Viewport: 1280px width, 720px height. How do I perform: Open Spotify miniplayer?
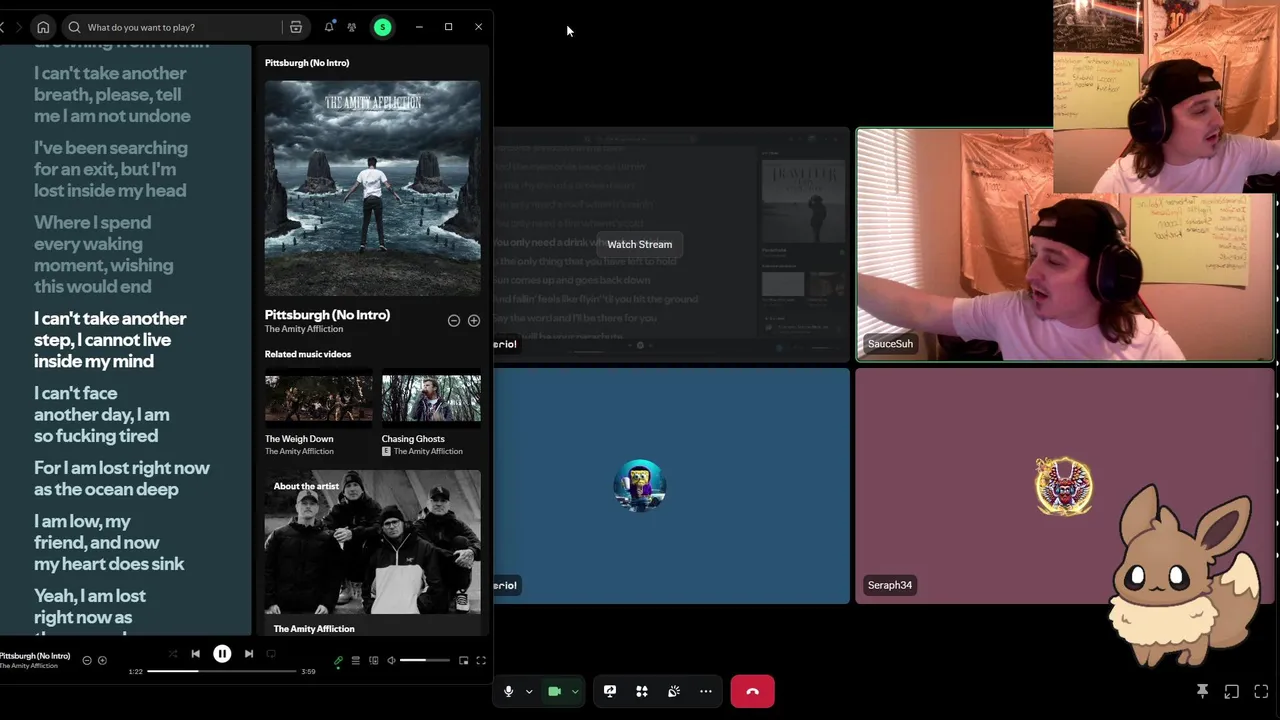pyautogui.click(x=463, y=661)
